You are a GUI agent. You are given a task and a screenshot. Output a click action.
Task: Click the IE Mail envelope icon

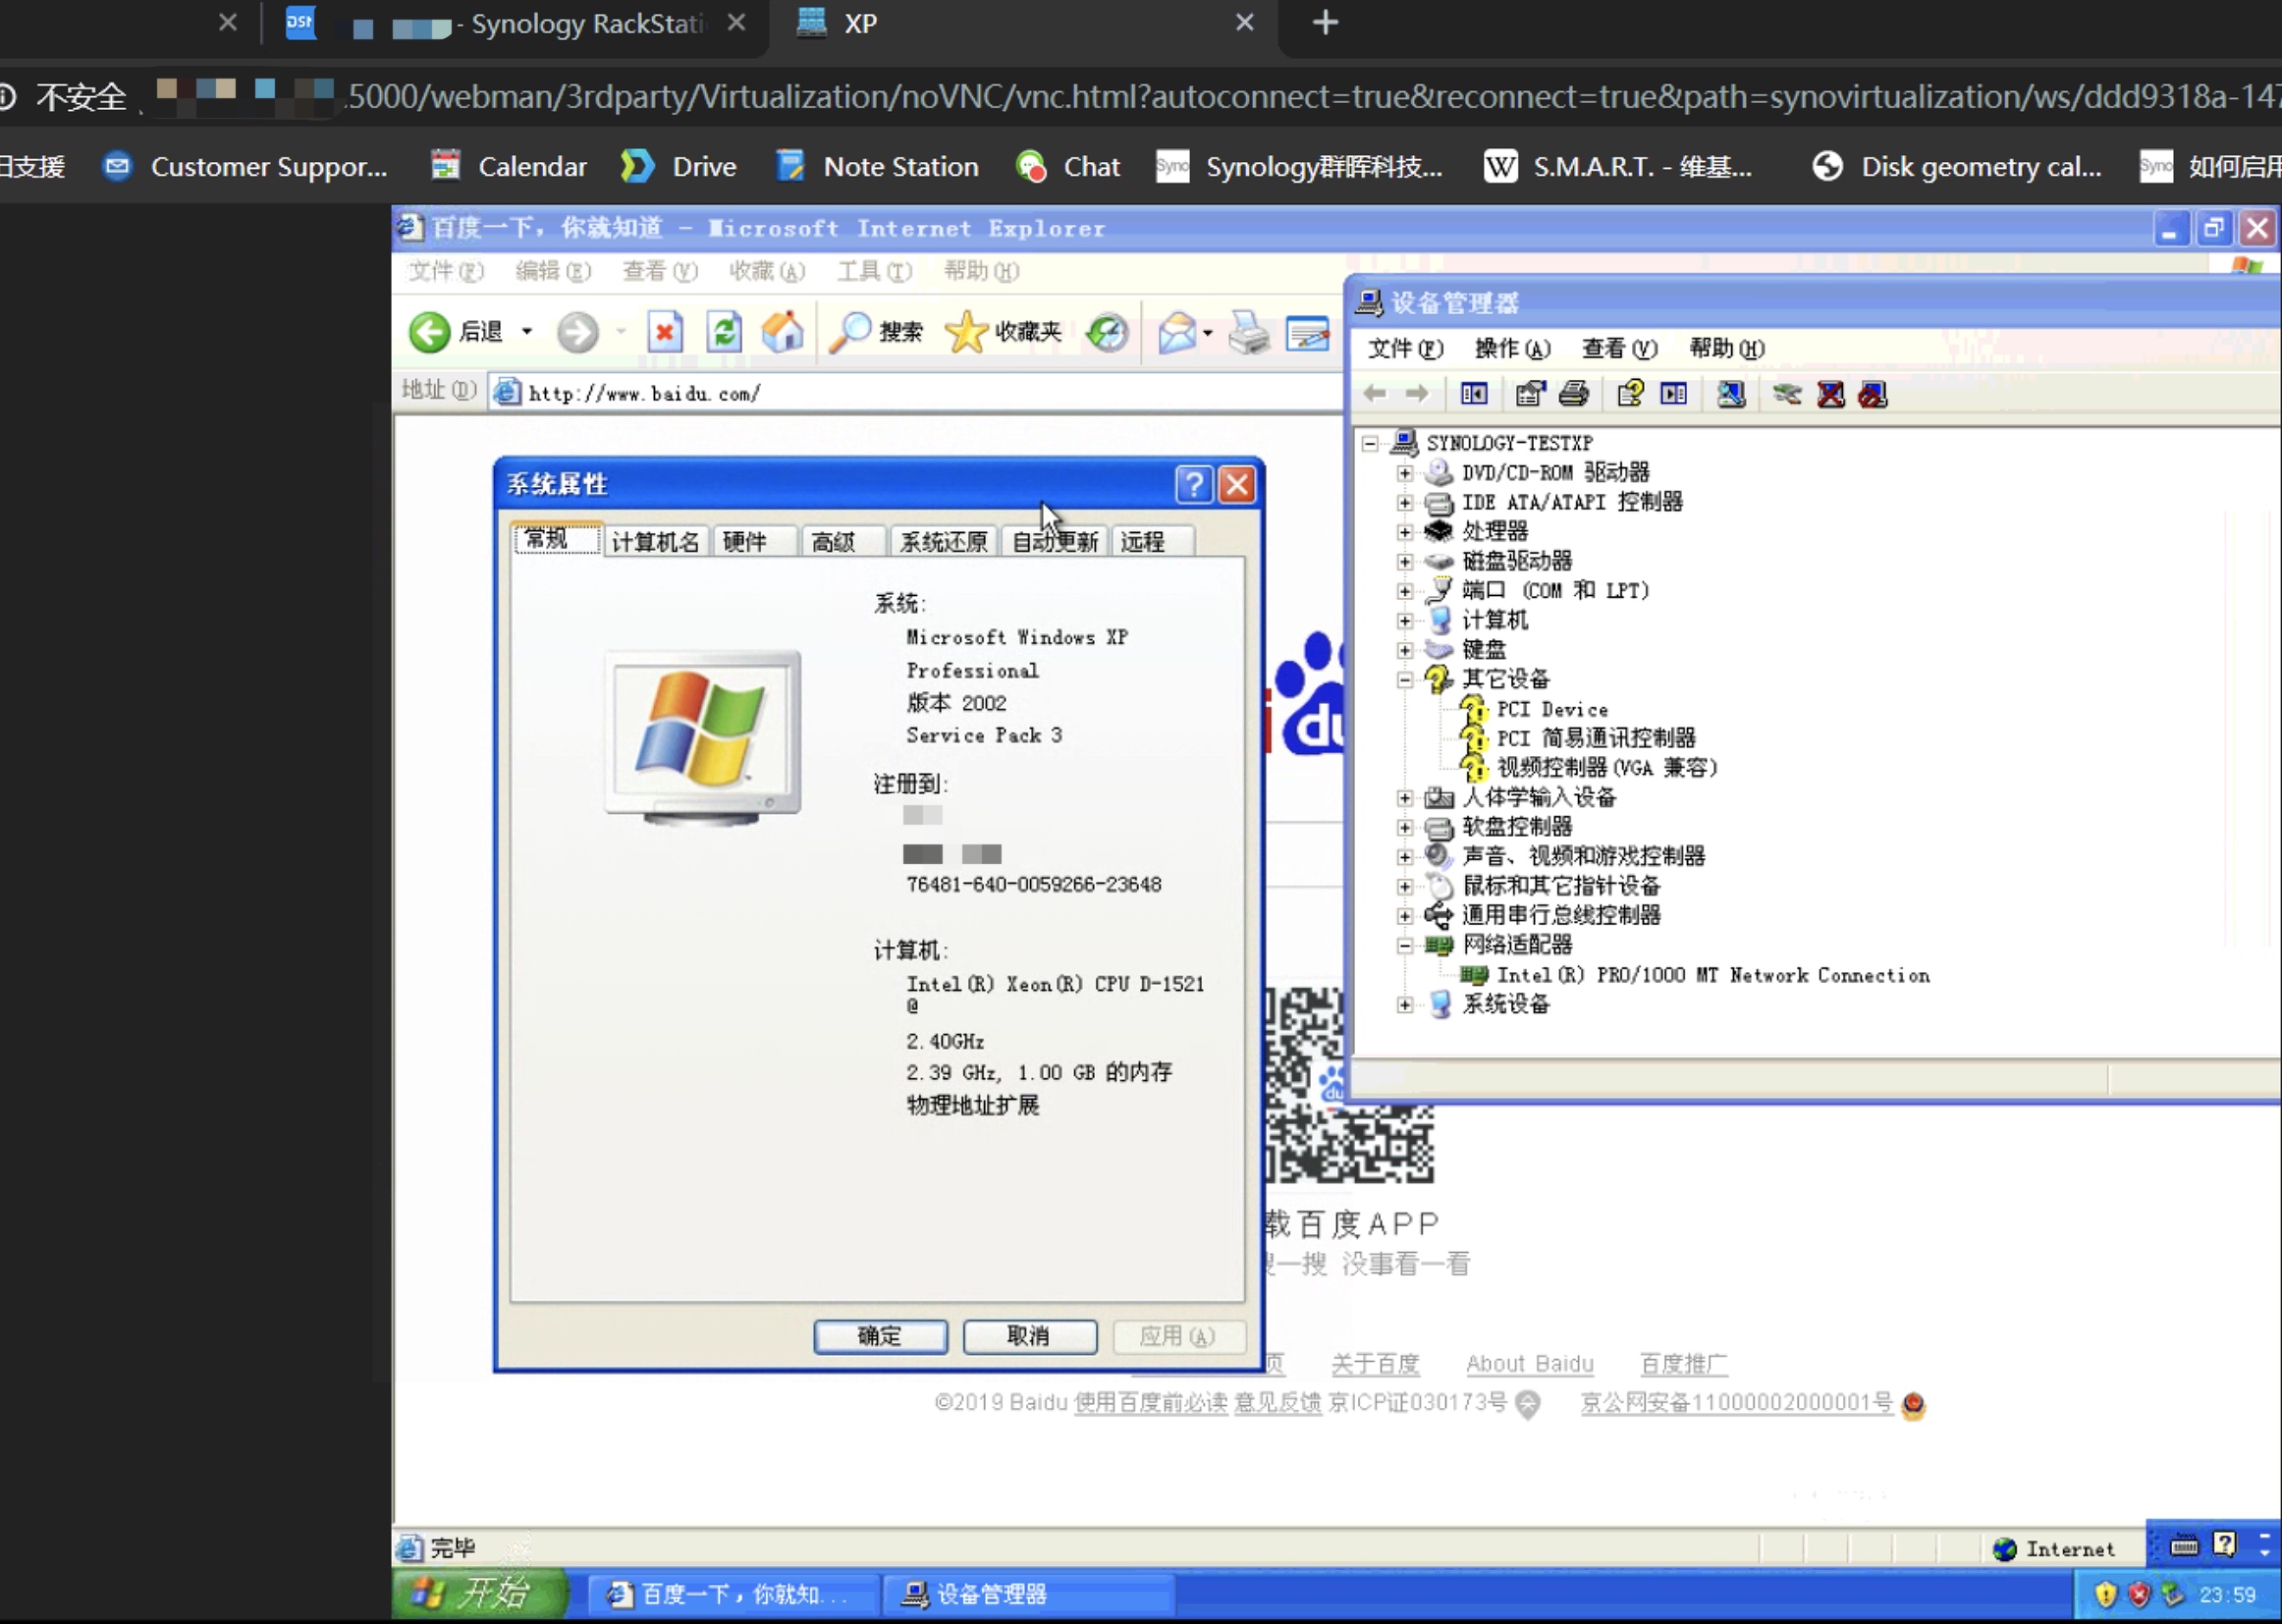point(1177,332)
